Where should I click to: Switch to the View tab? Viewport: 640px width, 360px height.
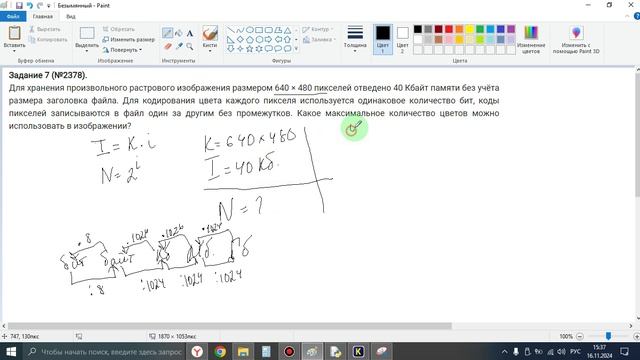pos(71,16)
